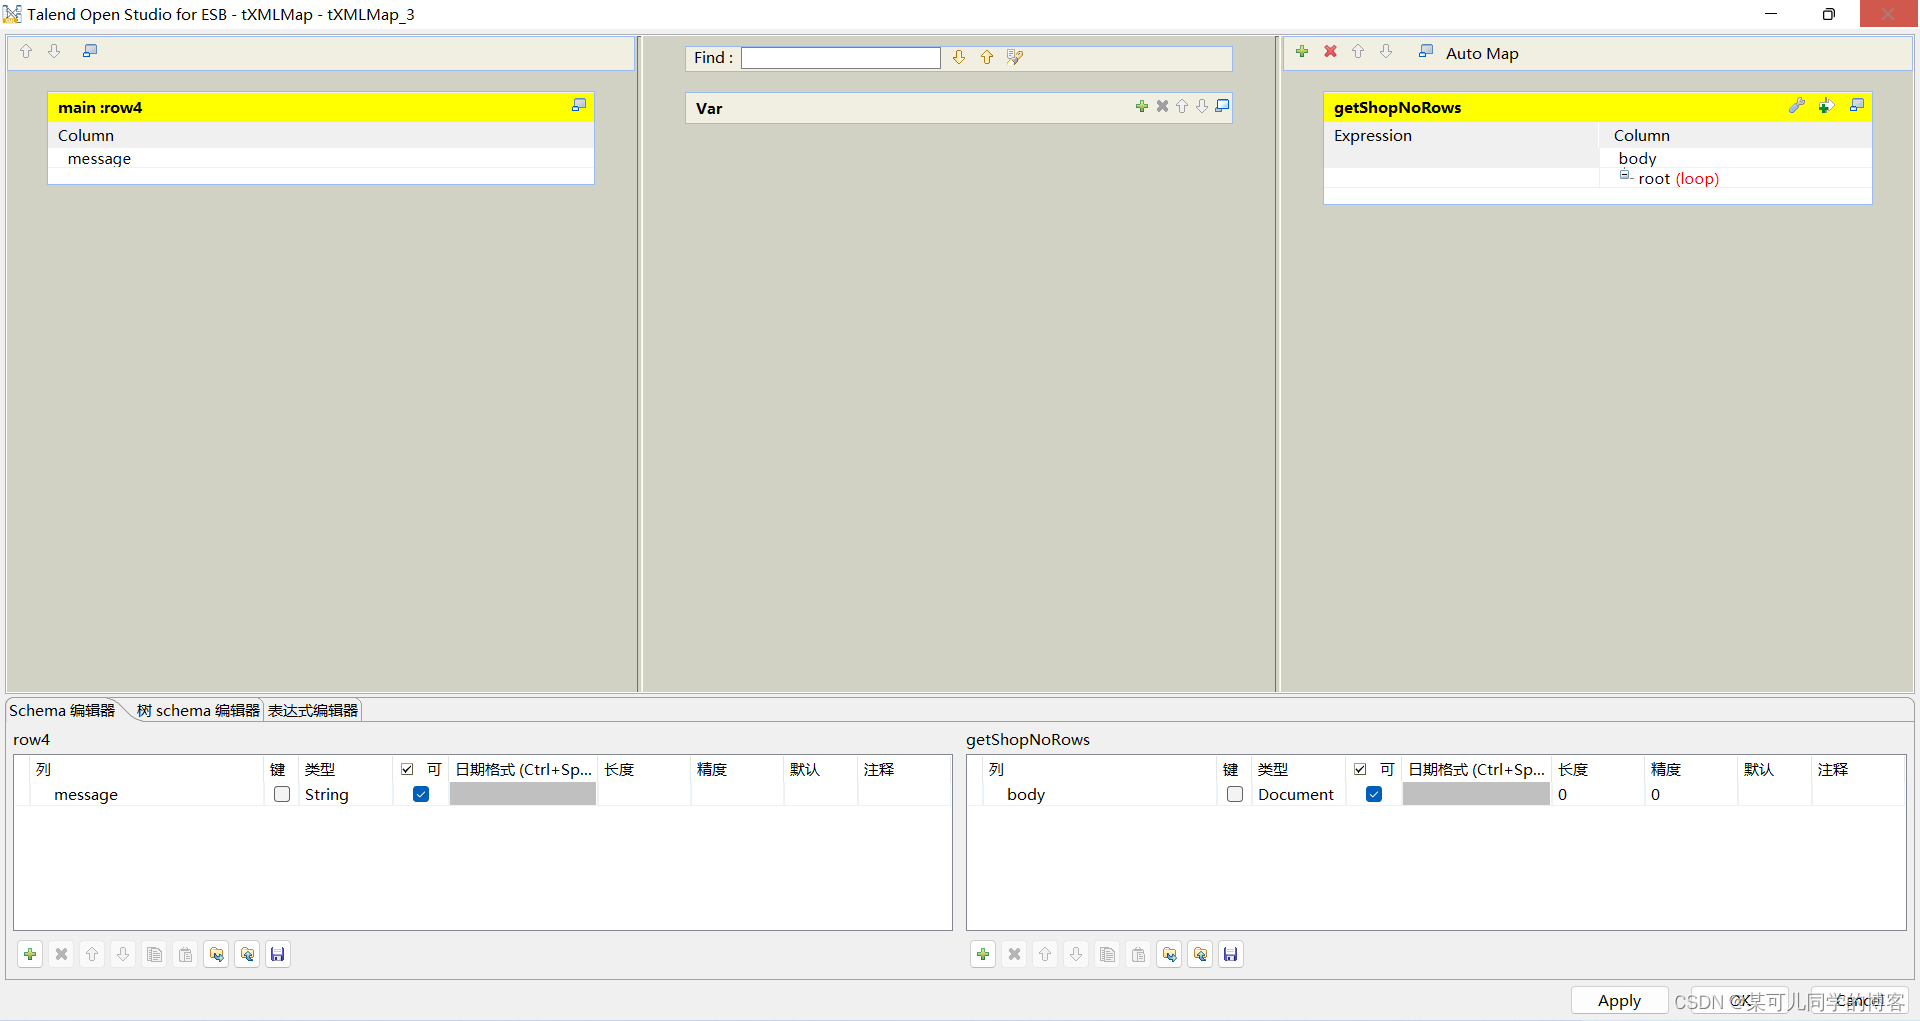Screen dimensions: 1920x1021
Task: Click main :row4 table title bar
Action: pyautogui.click(x=321, y=107)
